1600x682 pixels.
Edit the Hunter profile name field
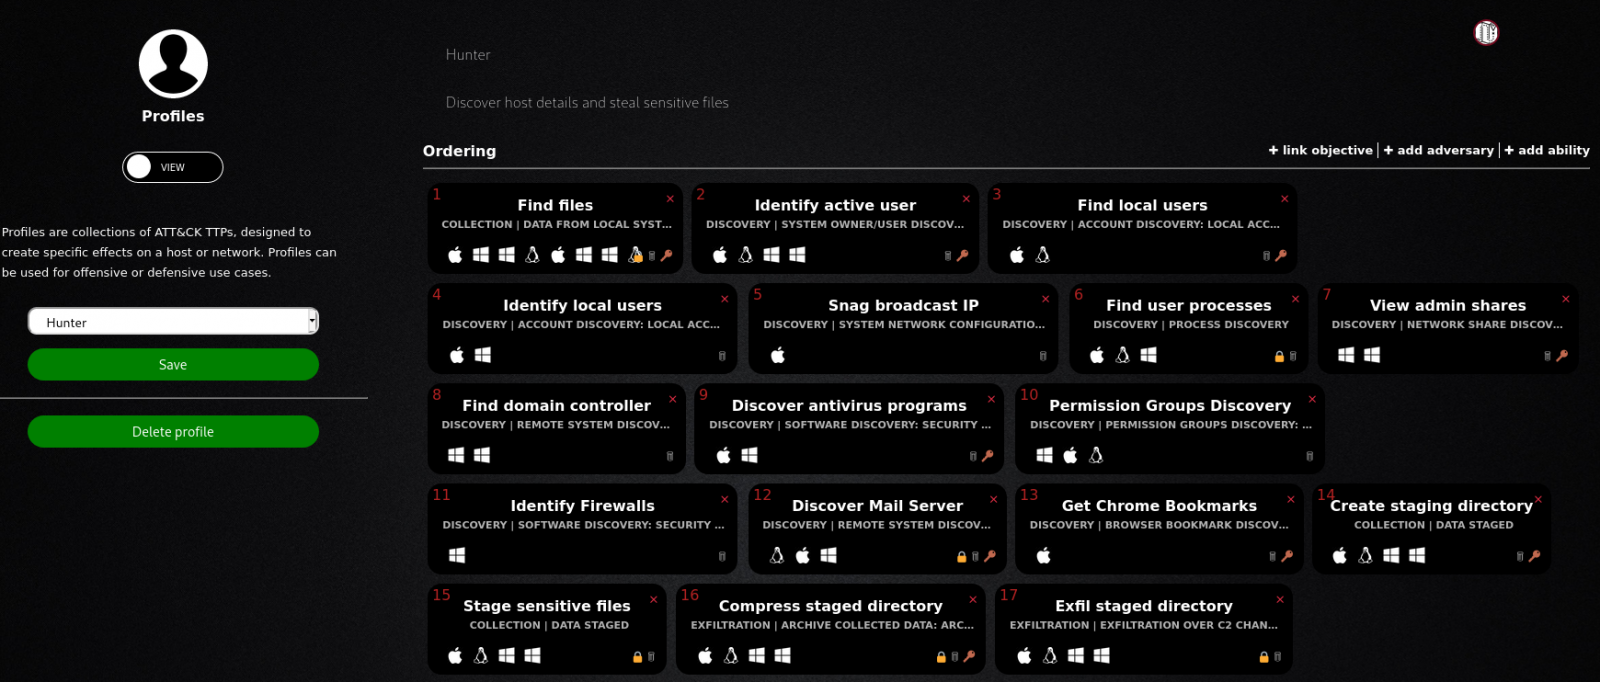(x=468, y=55)
